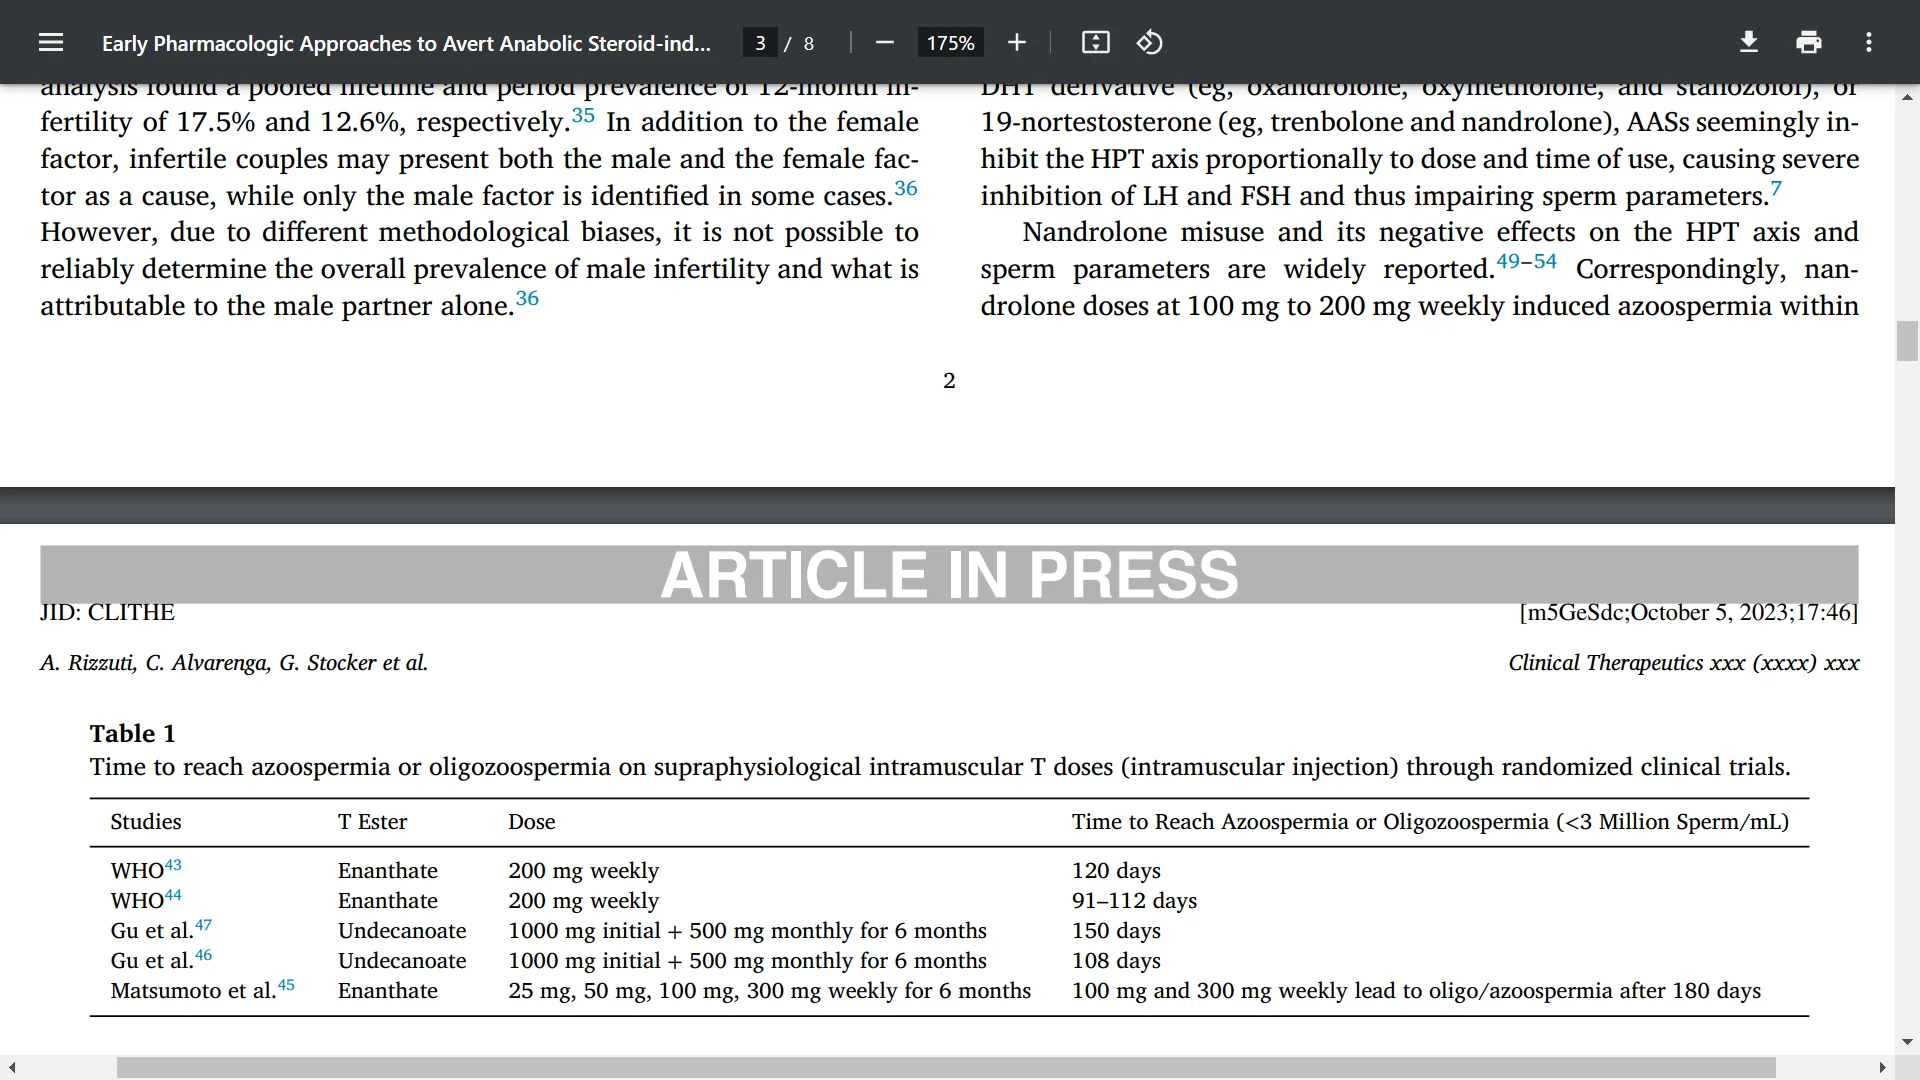Open Gu et al. reference 47

203,925
